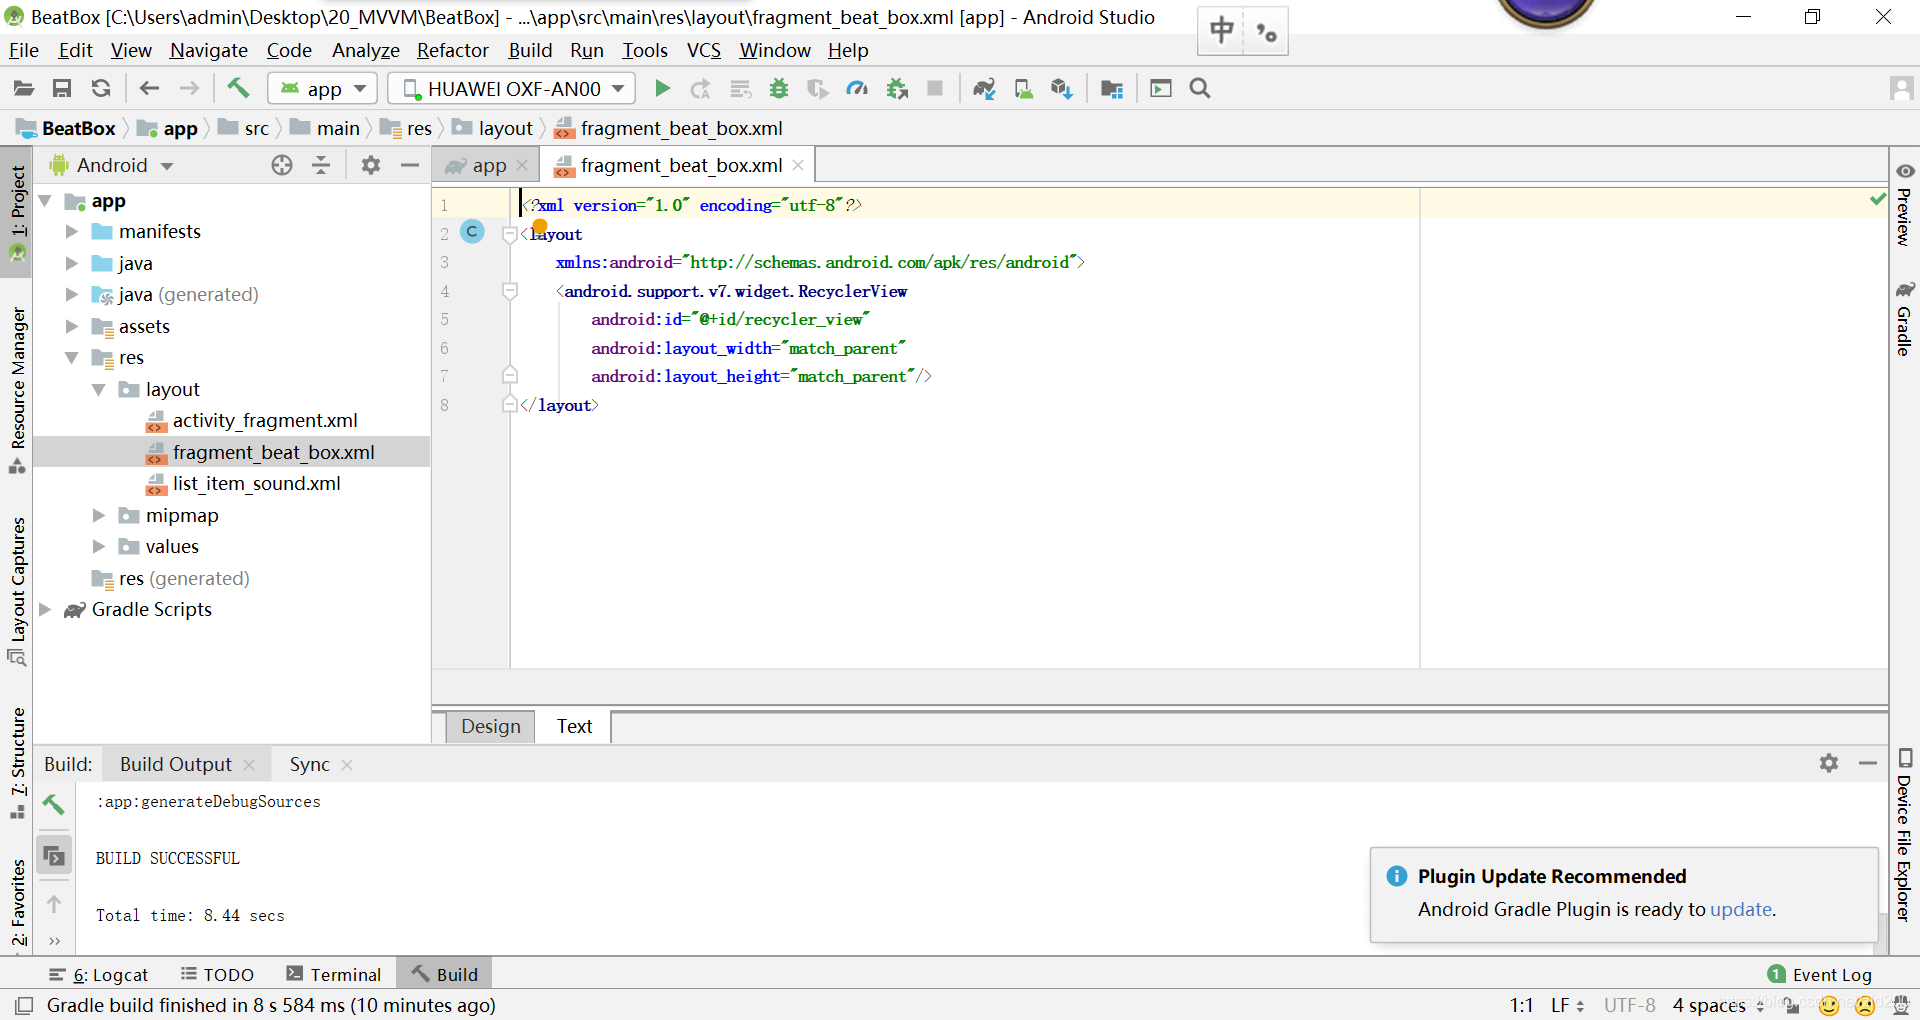Screen dimensions: 1920x1020
Task: Toggle view icon in Build panel sidebar
Action: 54,856
